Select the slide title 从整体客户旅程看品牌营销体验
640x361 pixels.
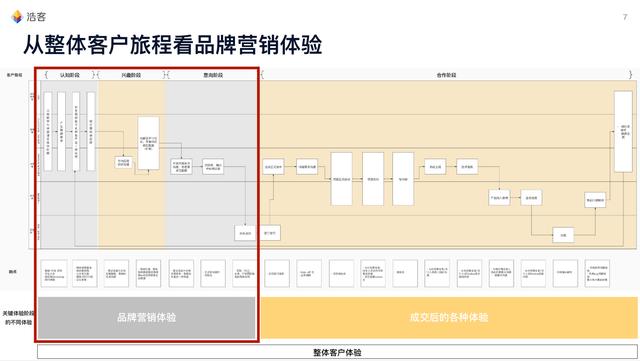point(173,45)
